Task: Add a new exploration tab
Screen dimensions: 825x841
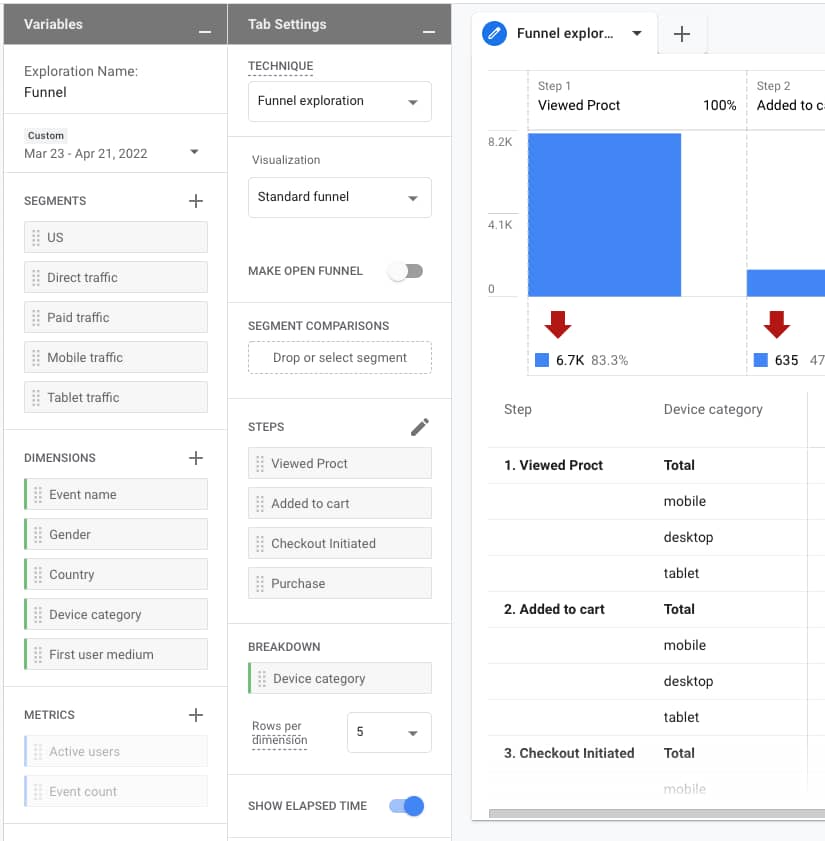Action: click(x=682, y=34)
